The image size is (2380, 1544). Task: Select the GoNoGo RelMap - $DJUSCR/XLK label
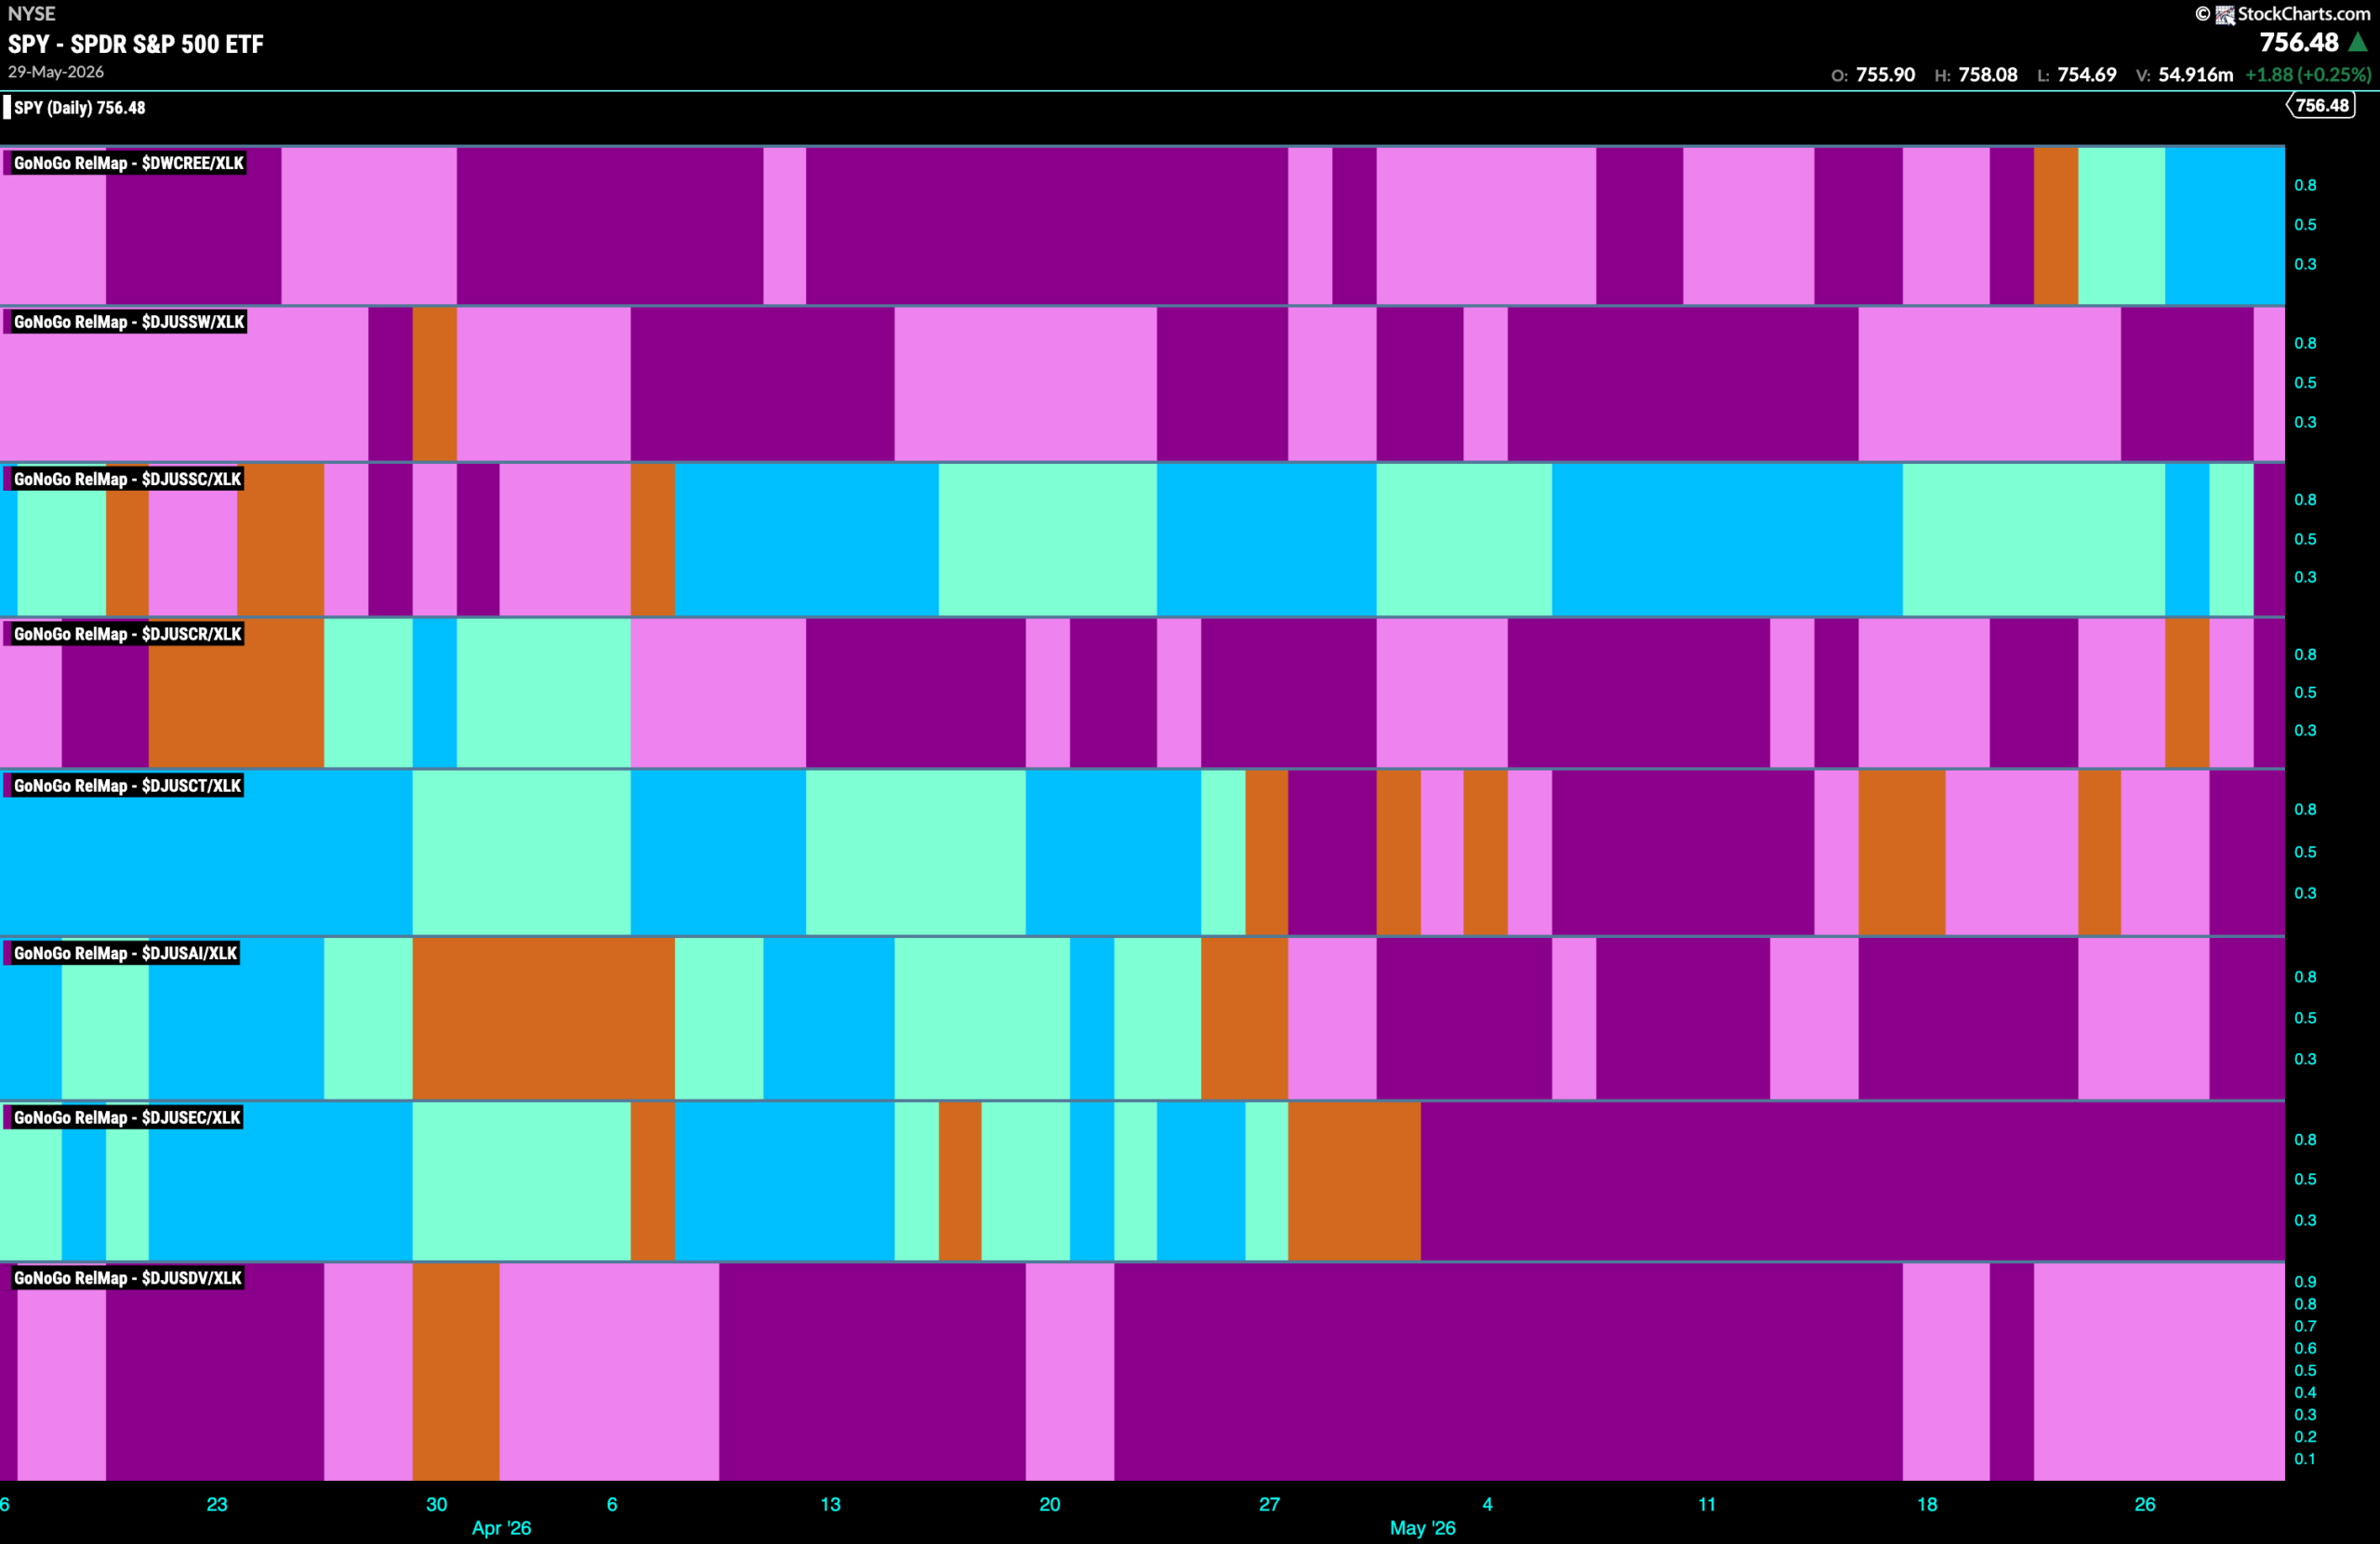[x=128, y=634]
